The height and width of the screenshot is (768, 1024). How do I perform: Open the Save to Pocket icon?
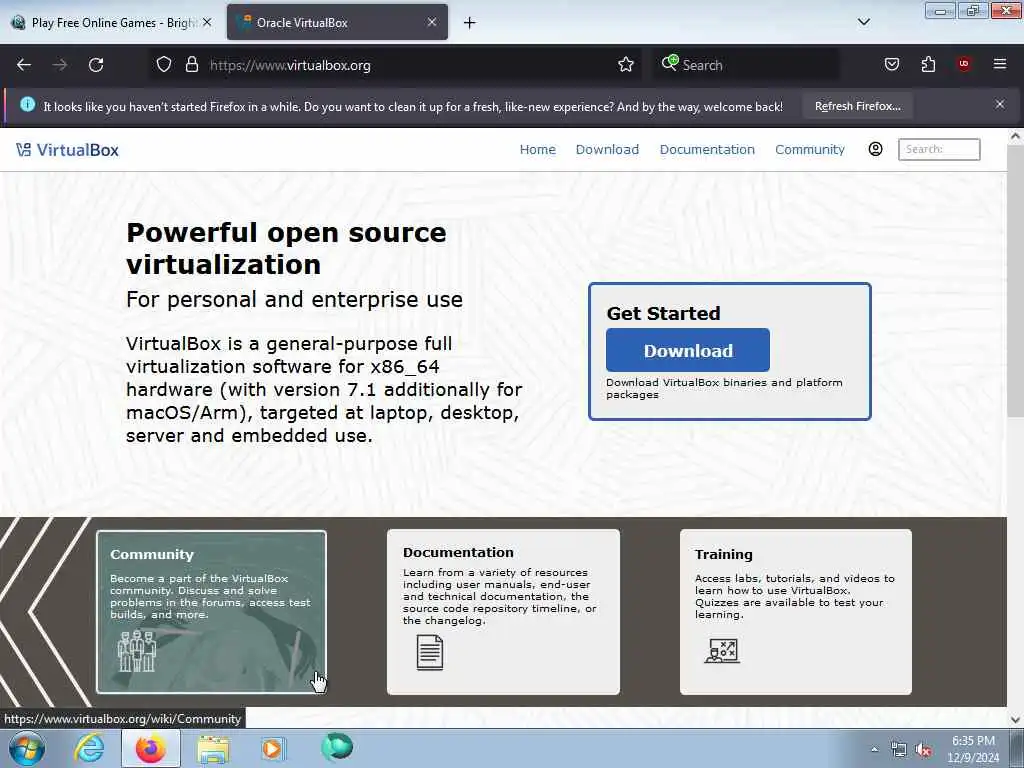(x=891, y=64)
